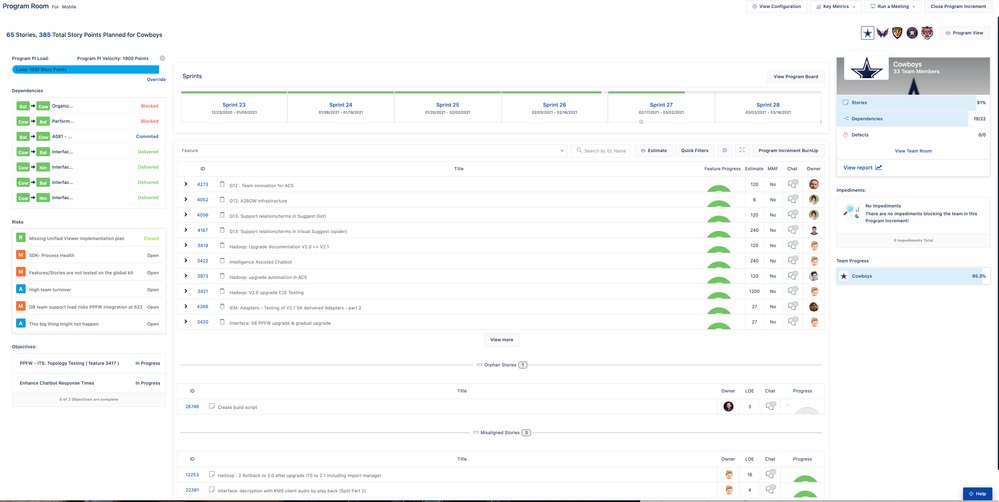The height and width of the screenshot is (502, 999).
Task: Click the View Program Board button
Action: click(795, 76)
